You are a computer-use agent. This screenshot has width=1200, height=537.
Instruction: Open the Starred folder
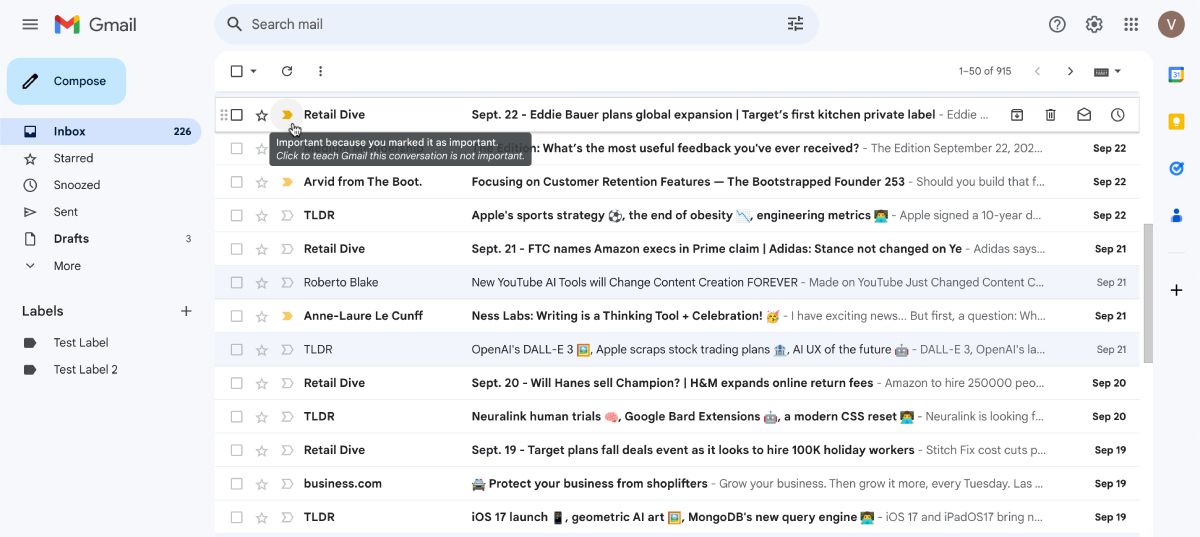point(73,158)
